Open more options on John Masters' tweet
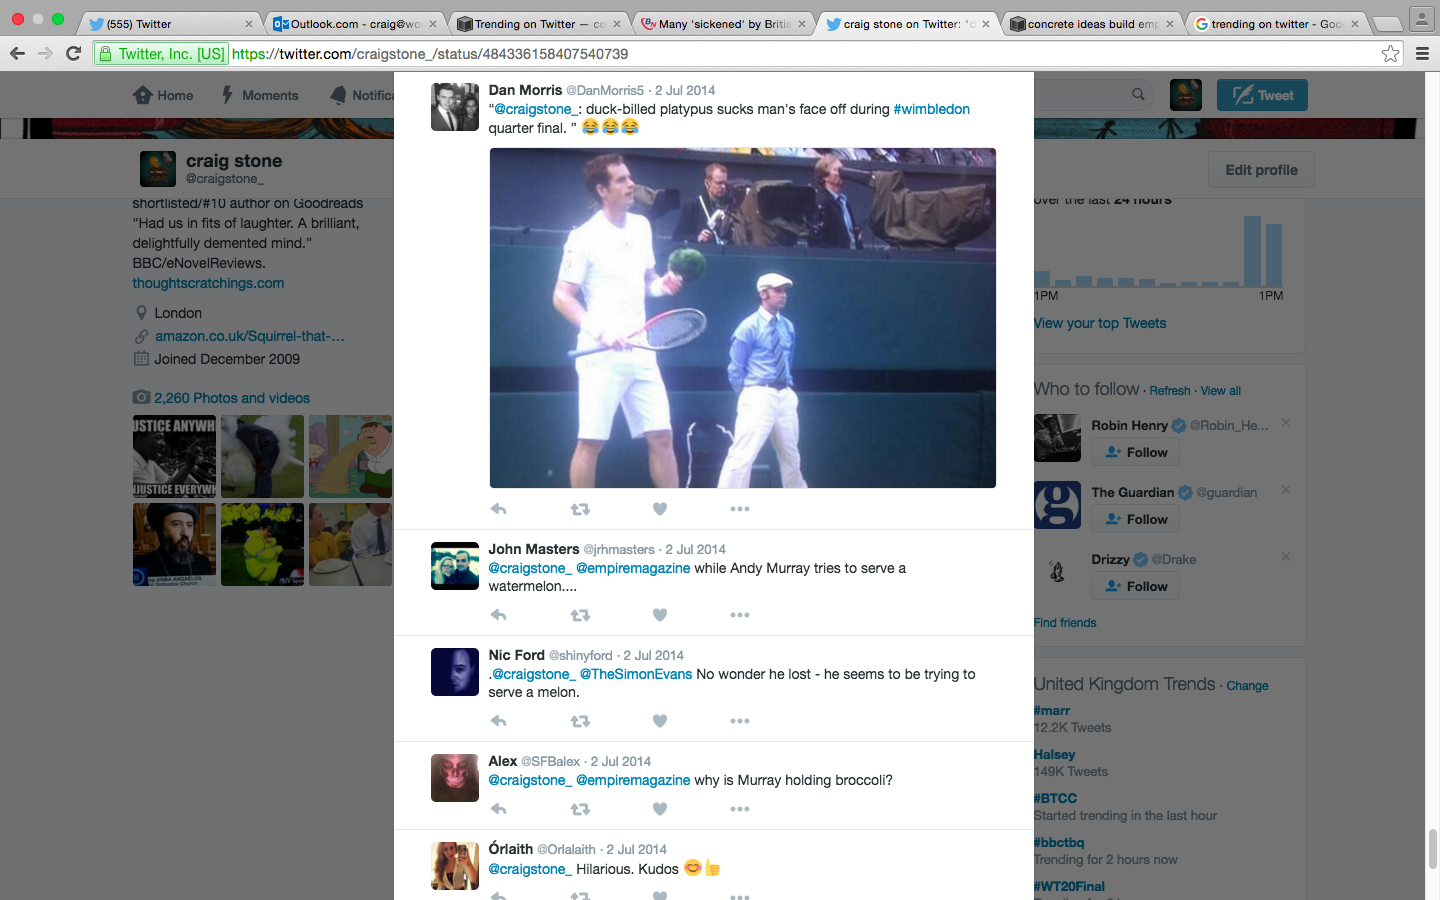 point(740,615)
